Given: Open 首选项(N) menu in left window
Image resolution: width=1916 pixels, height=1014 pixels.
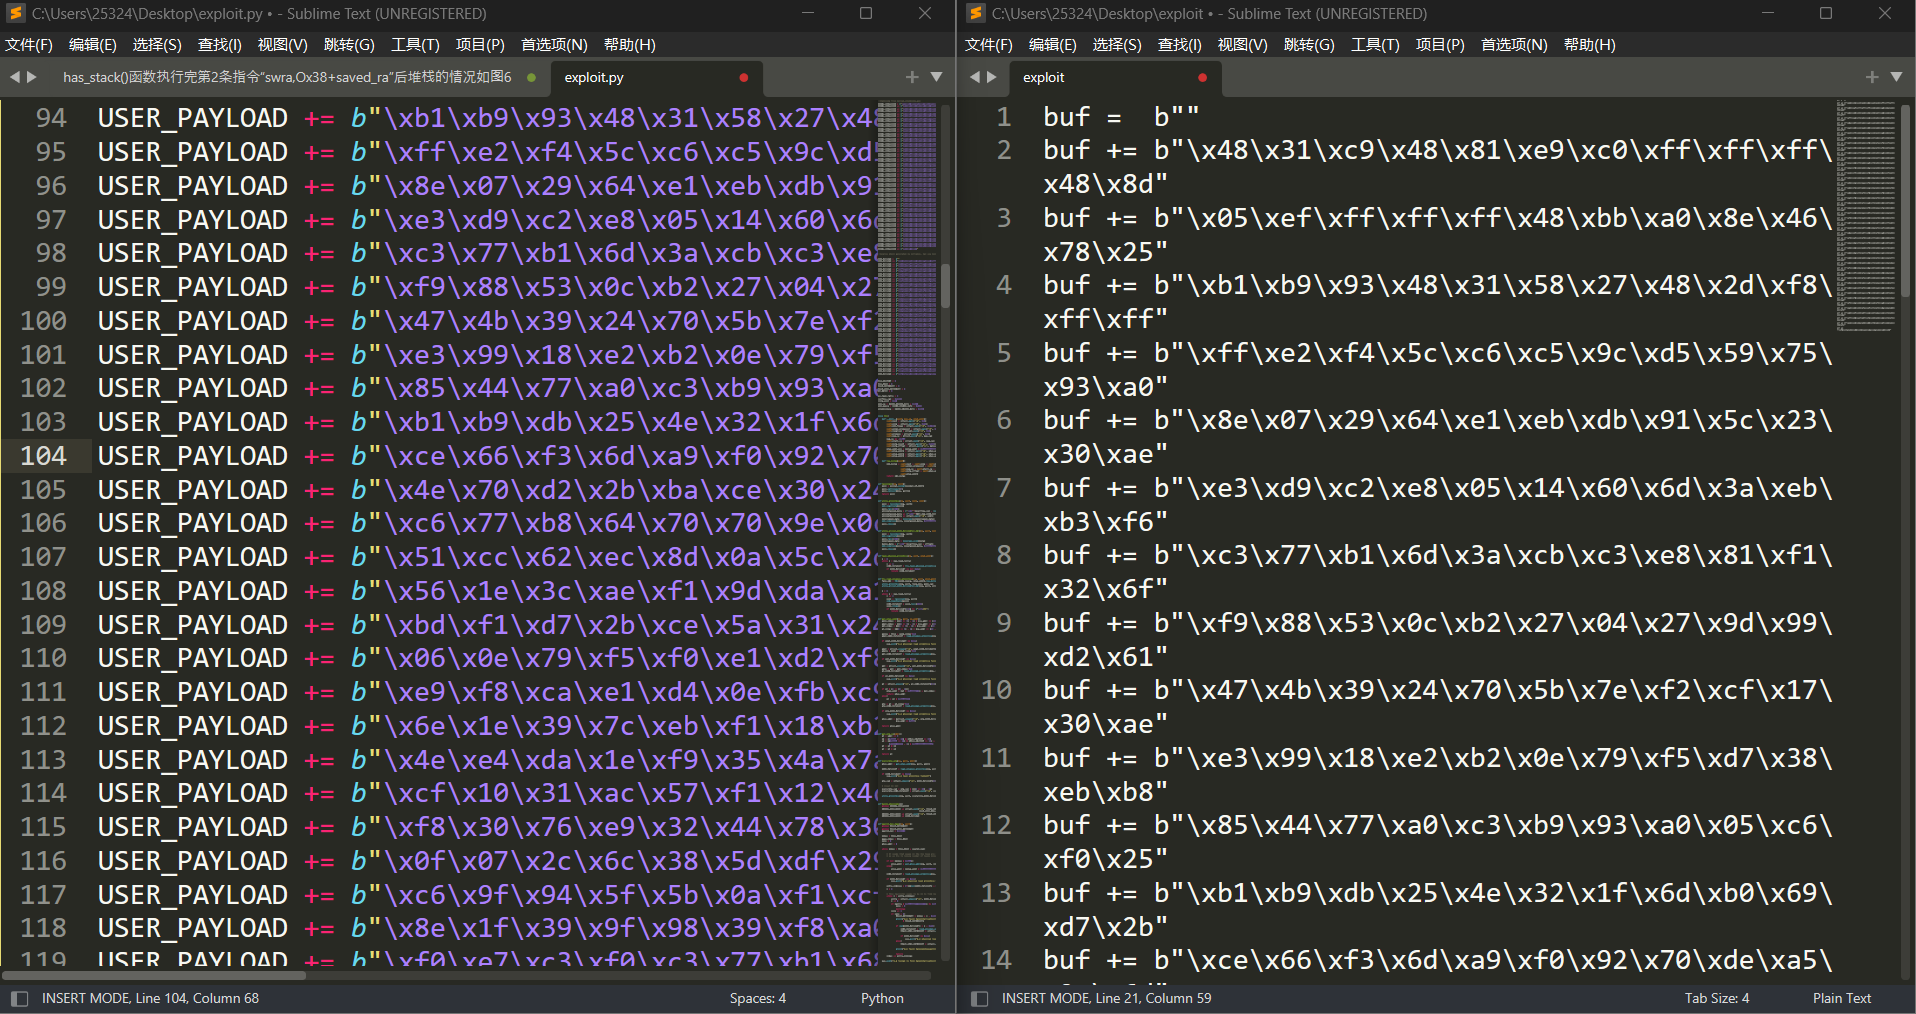Looking at the screenshot, I should 554,45.
